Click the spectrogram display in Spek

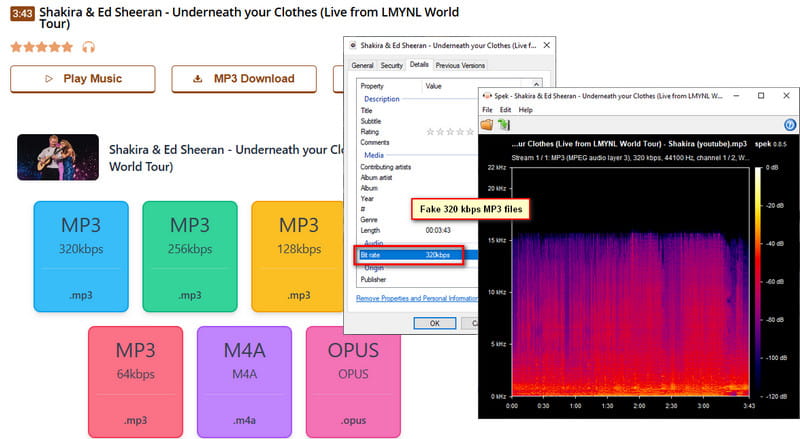click(x=630, y=281)
